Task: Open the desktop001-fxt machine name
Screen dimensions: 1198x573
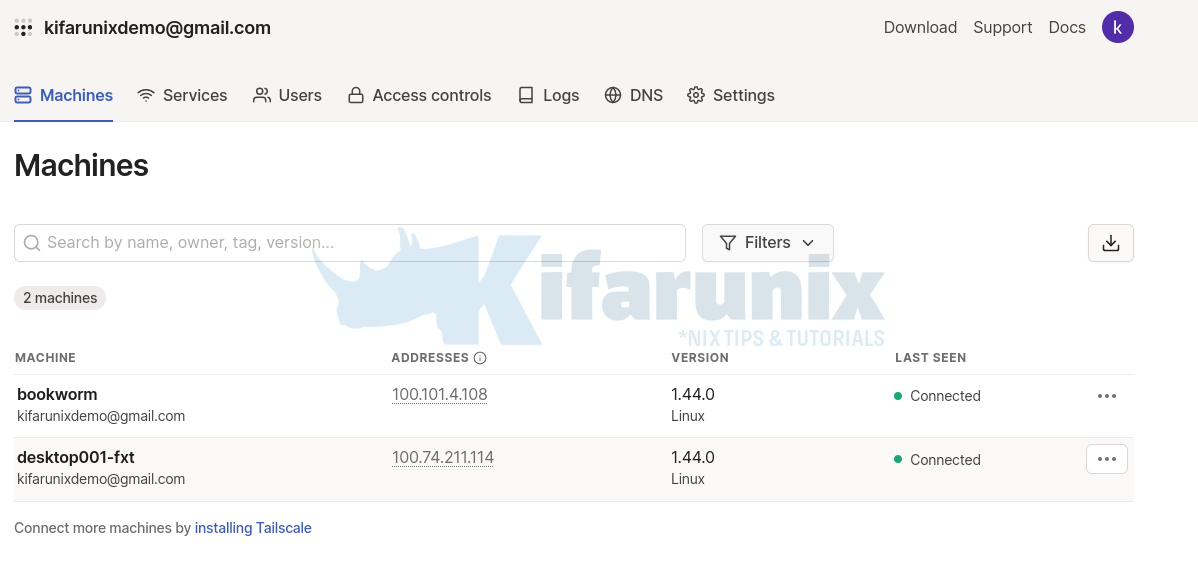Action: (76, 457)
